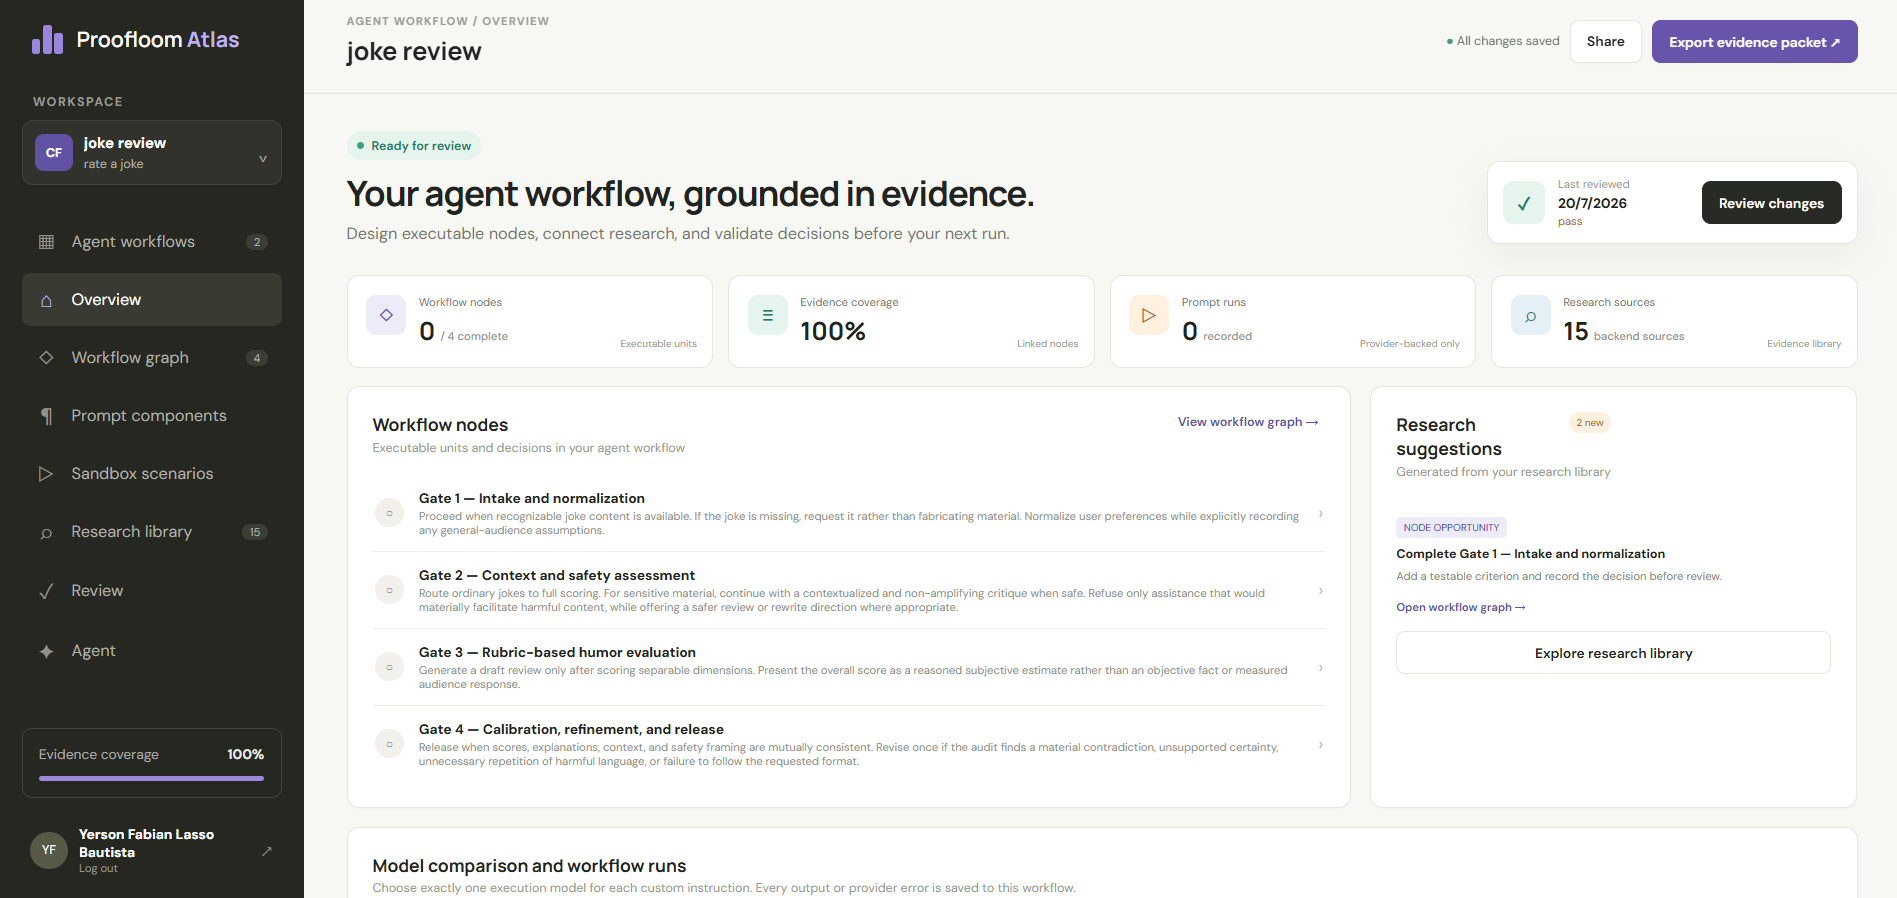Toggle Gate 4 status circle
The image size is (1897, 898).
[x=389, y=744]
